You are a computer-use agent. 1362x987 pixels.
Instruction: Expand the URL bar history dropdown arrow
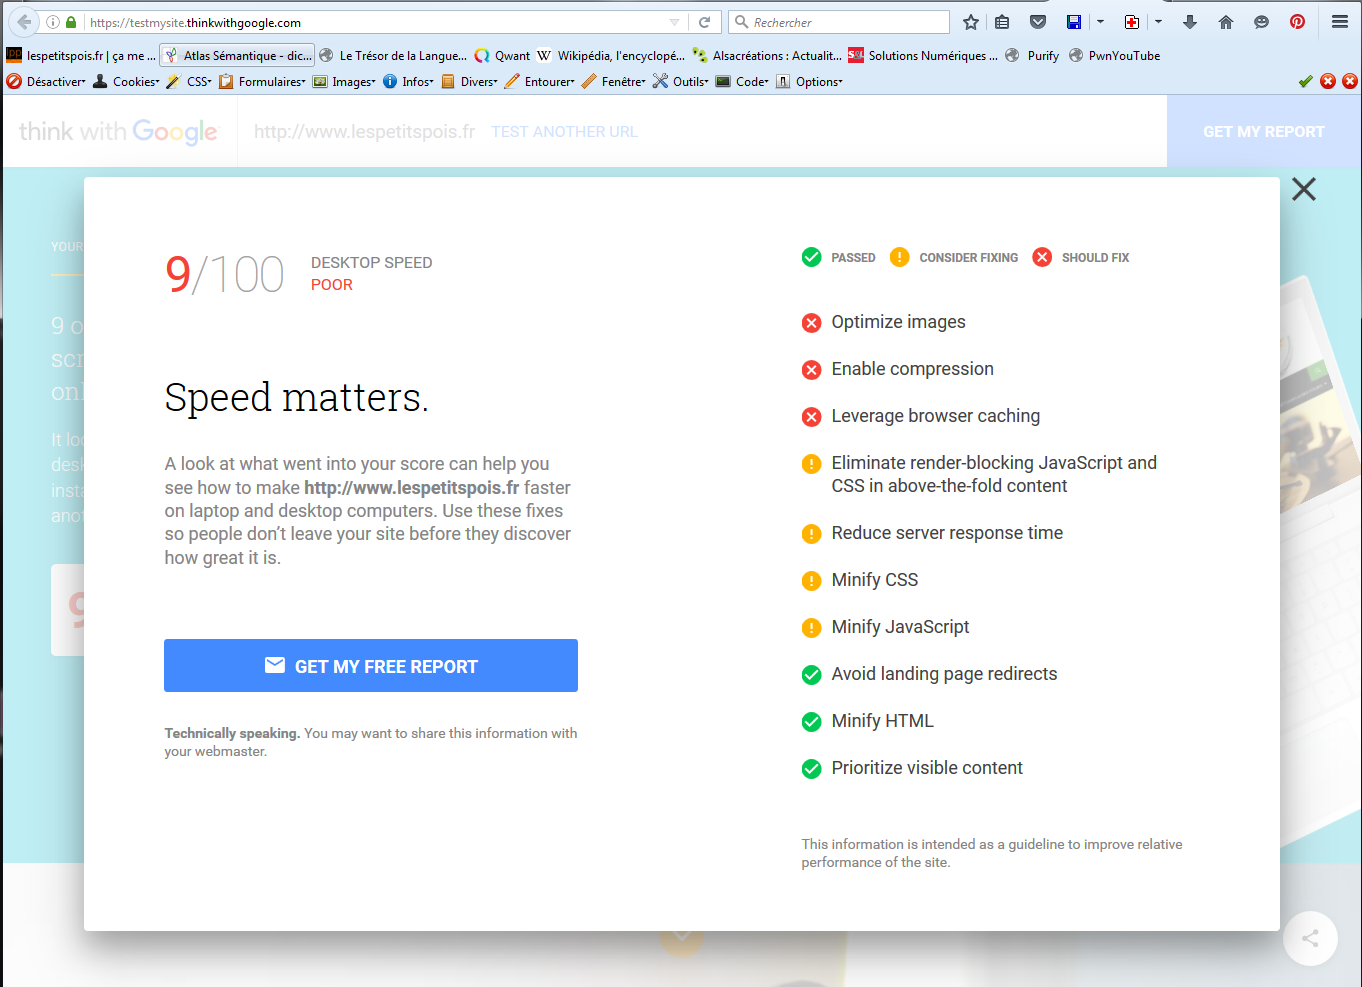[674, 22]
